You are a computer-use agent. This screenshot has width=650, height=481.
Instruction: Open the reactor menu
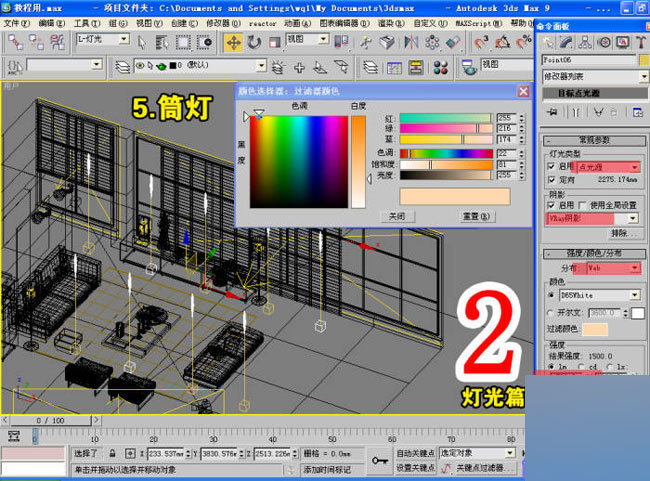[262, 24]
